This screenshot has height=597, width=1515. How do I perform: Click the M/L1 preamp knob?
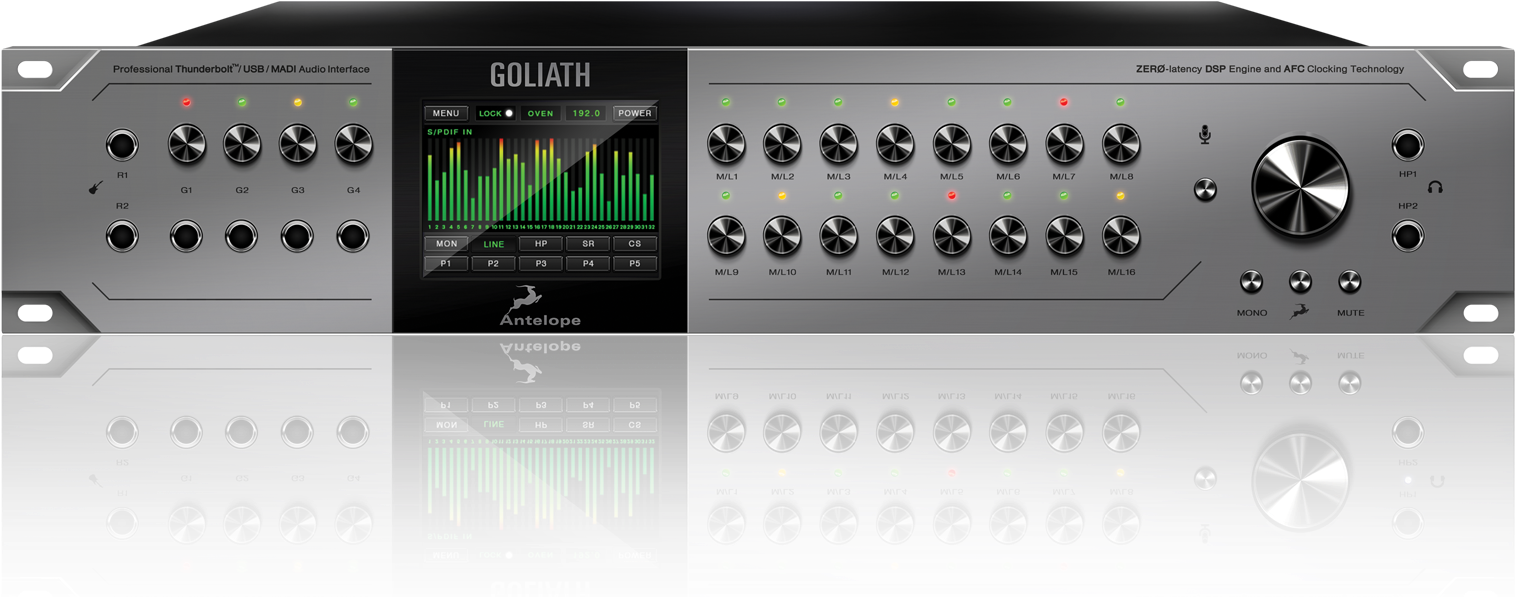[x=727, y=145]
